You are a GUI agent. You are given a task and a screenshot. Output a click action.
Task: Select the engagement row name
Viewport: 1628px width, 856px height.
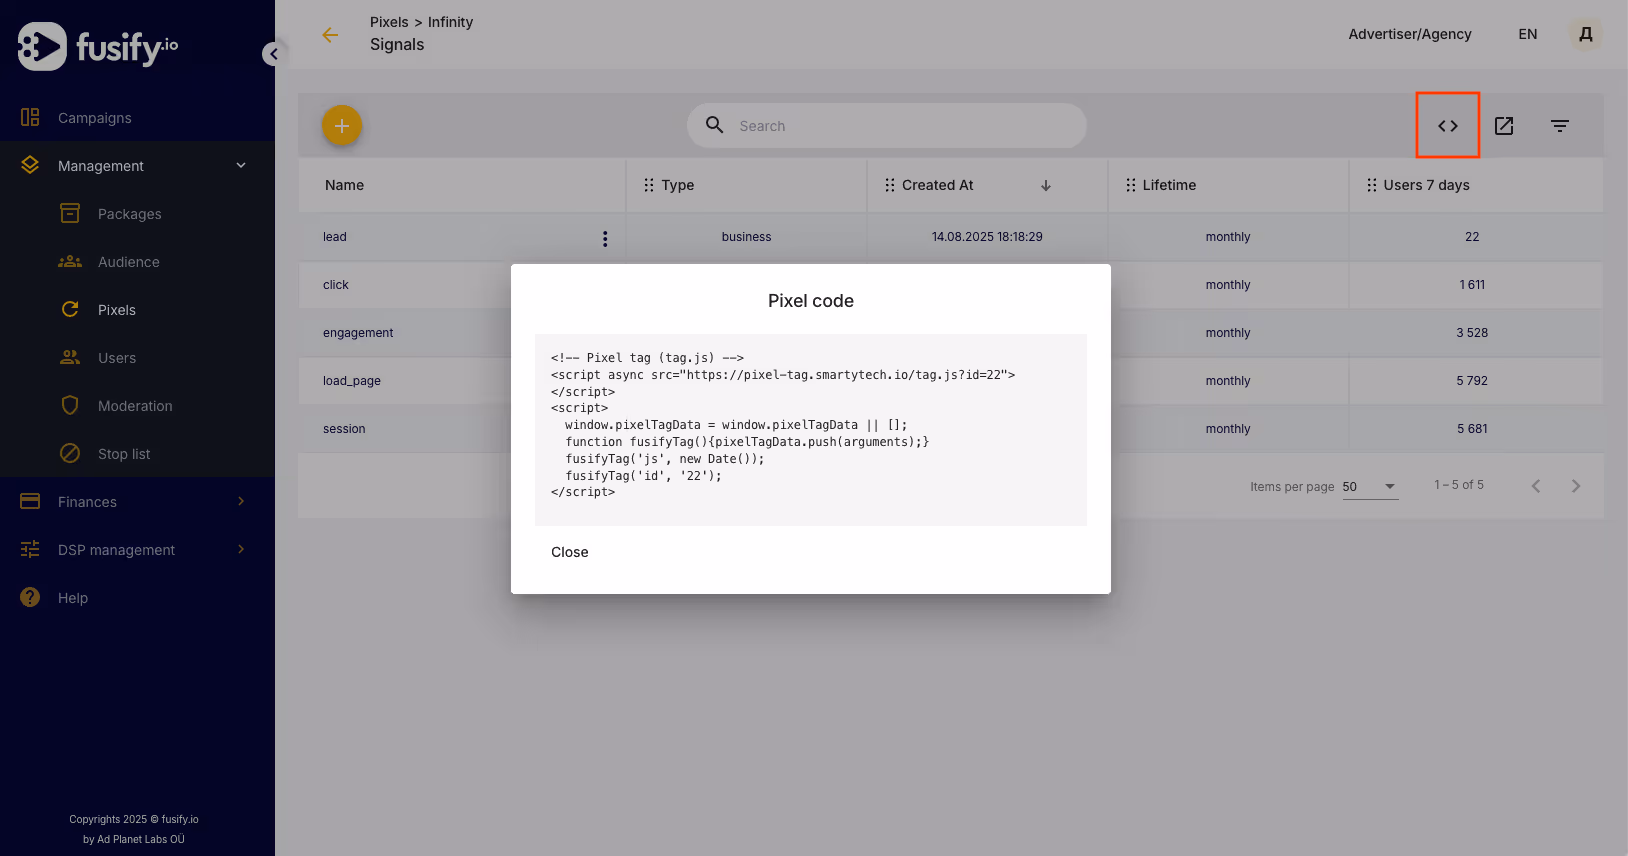358,333
